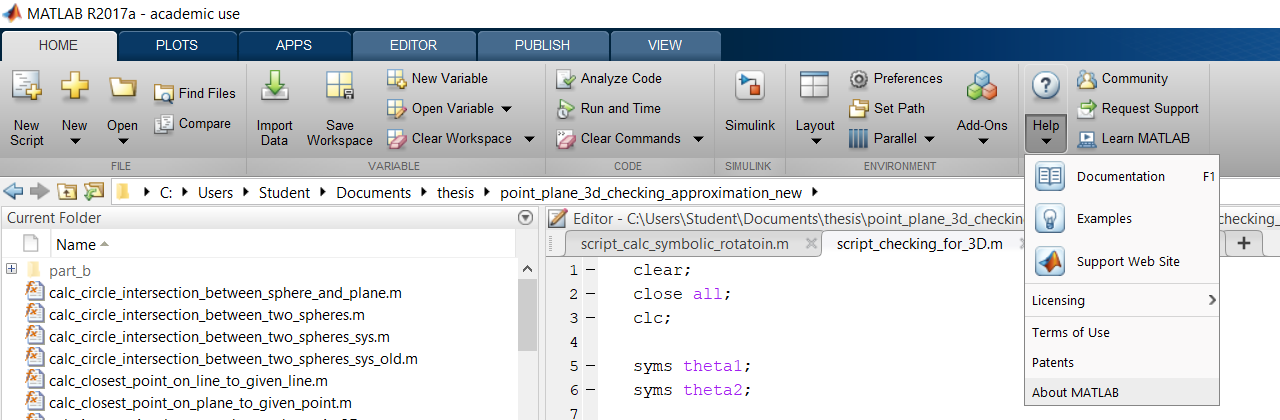Click the Run and Time button

tap(608, 108)
